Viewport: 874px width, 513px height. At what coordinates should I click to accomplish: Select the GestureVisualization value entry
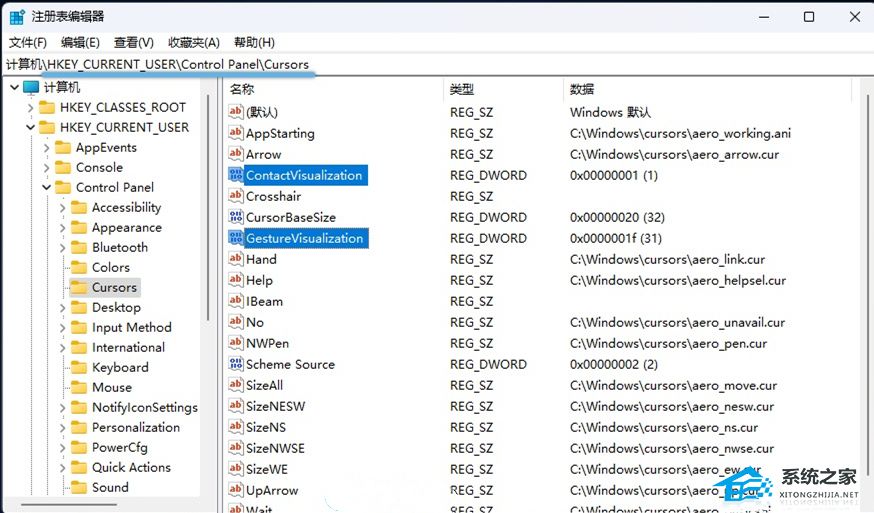pos(304,238)
